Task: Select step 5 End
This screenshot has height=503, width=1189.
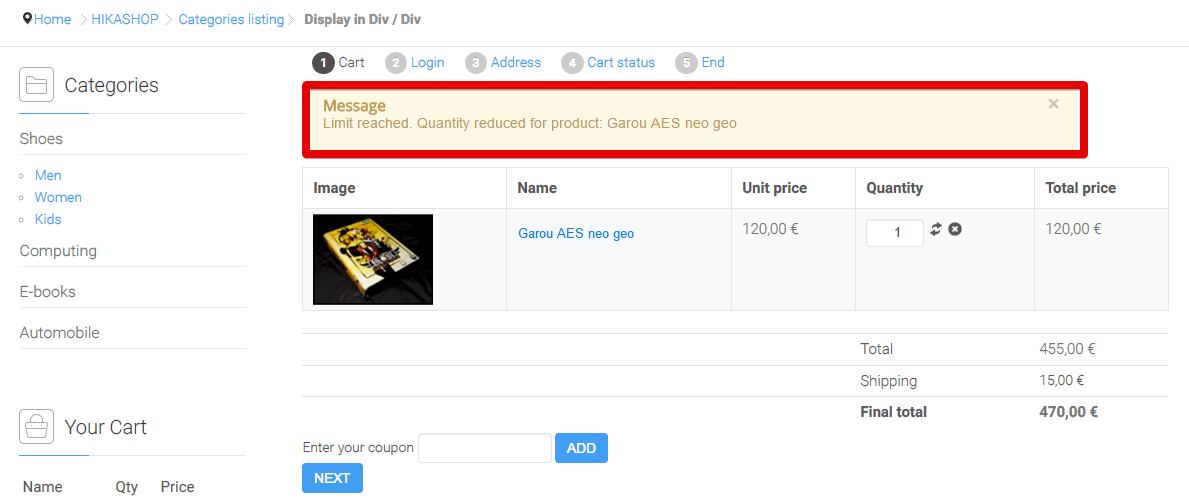Action: click(700, 62)
